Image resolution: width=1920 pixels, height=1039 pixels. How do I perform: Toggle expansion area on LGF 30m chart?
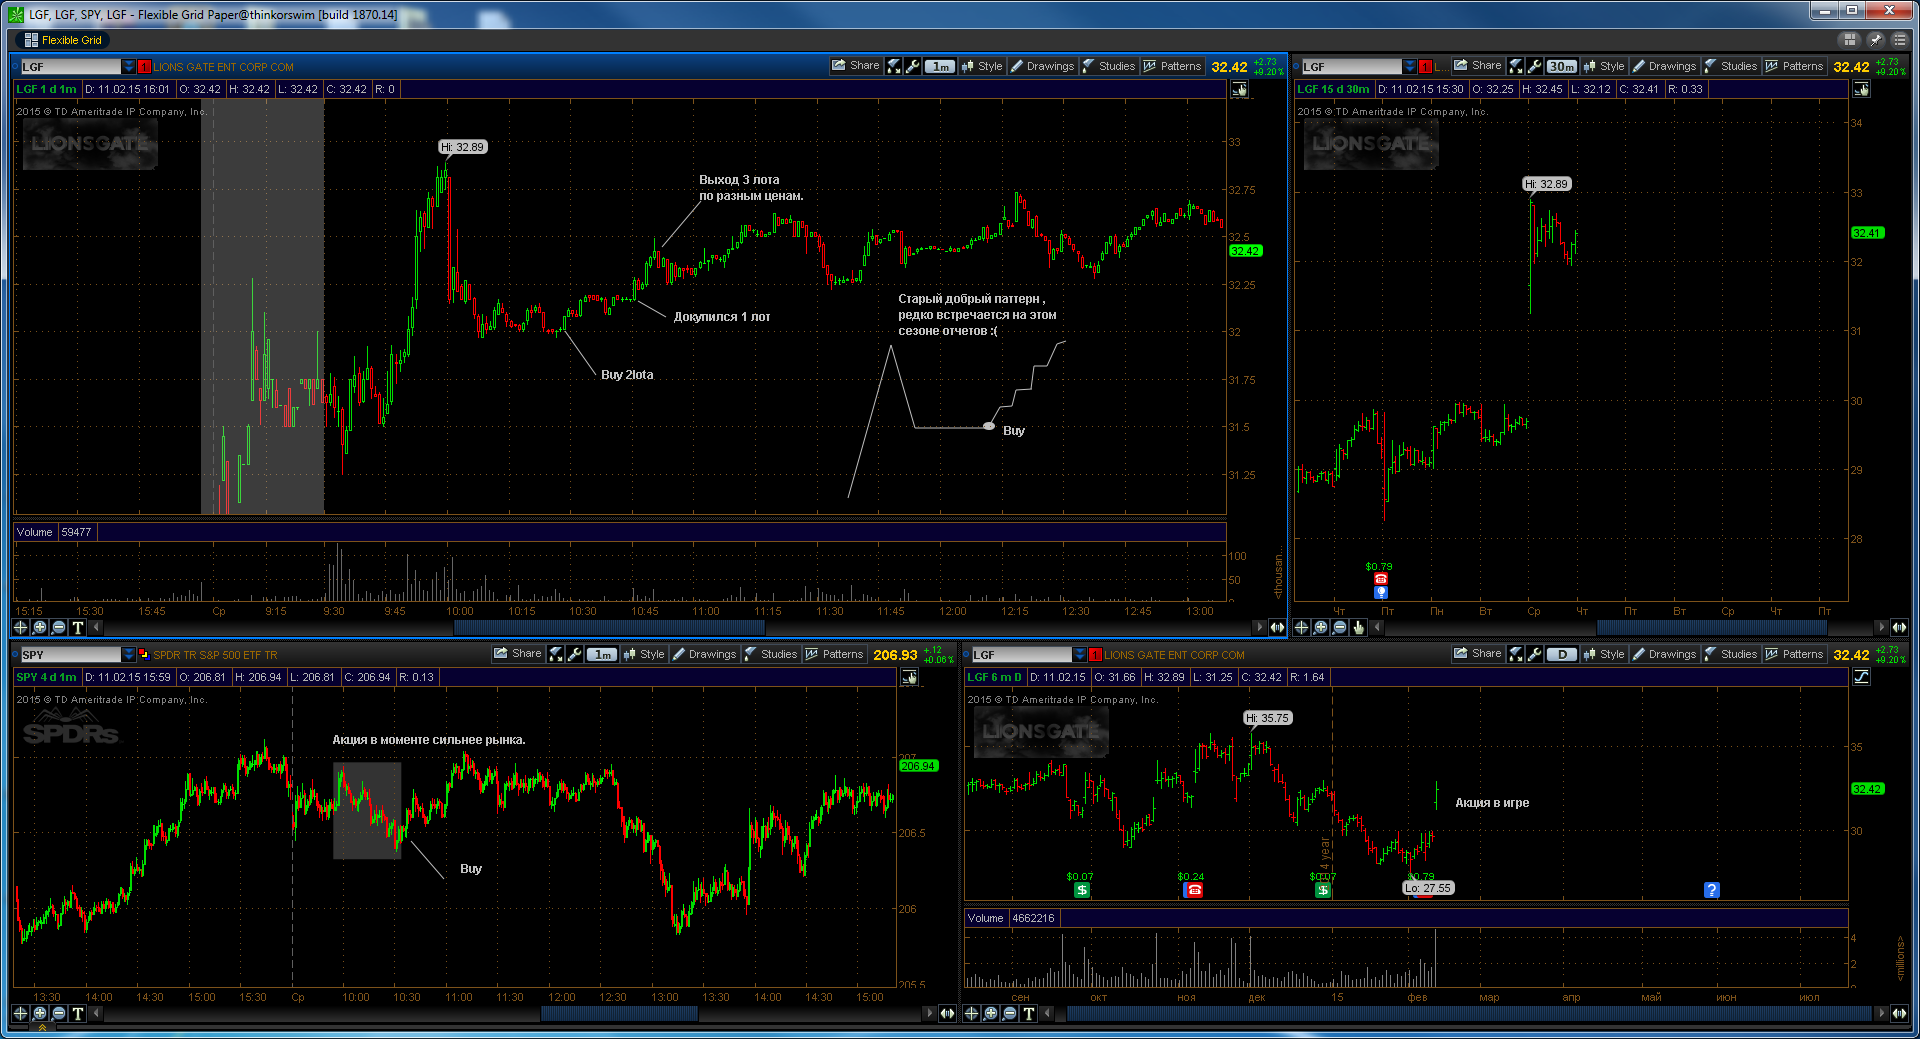click(x=1899, y=627)
